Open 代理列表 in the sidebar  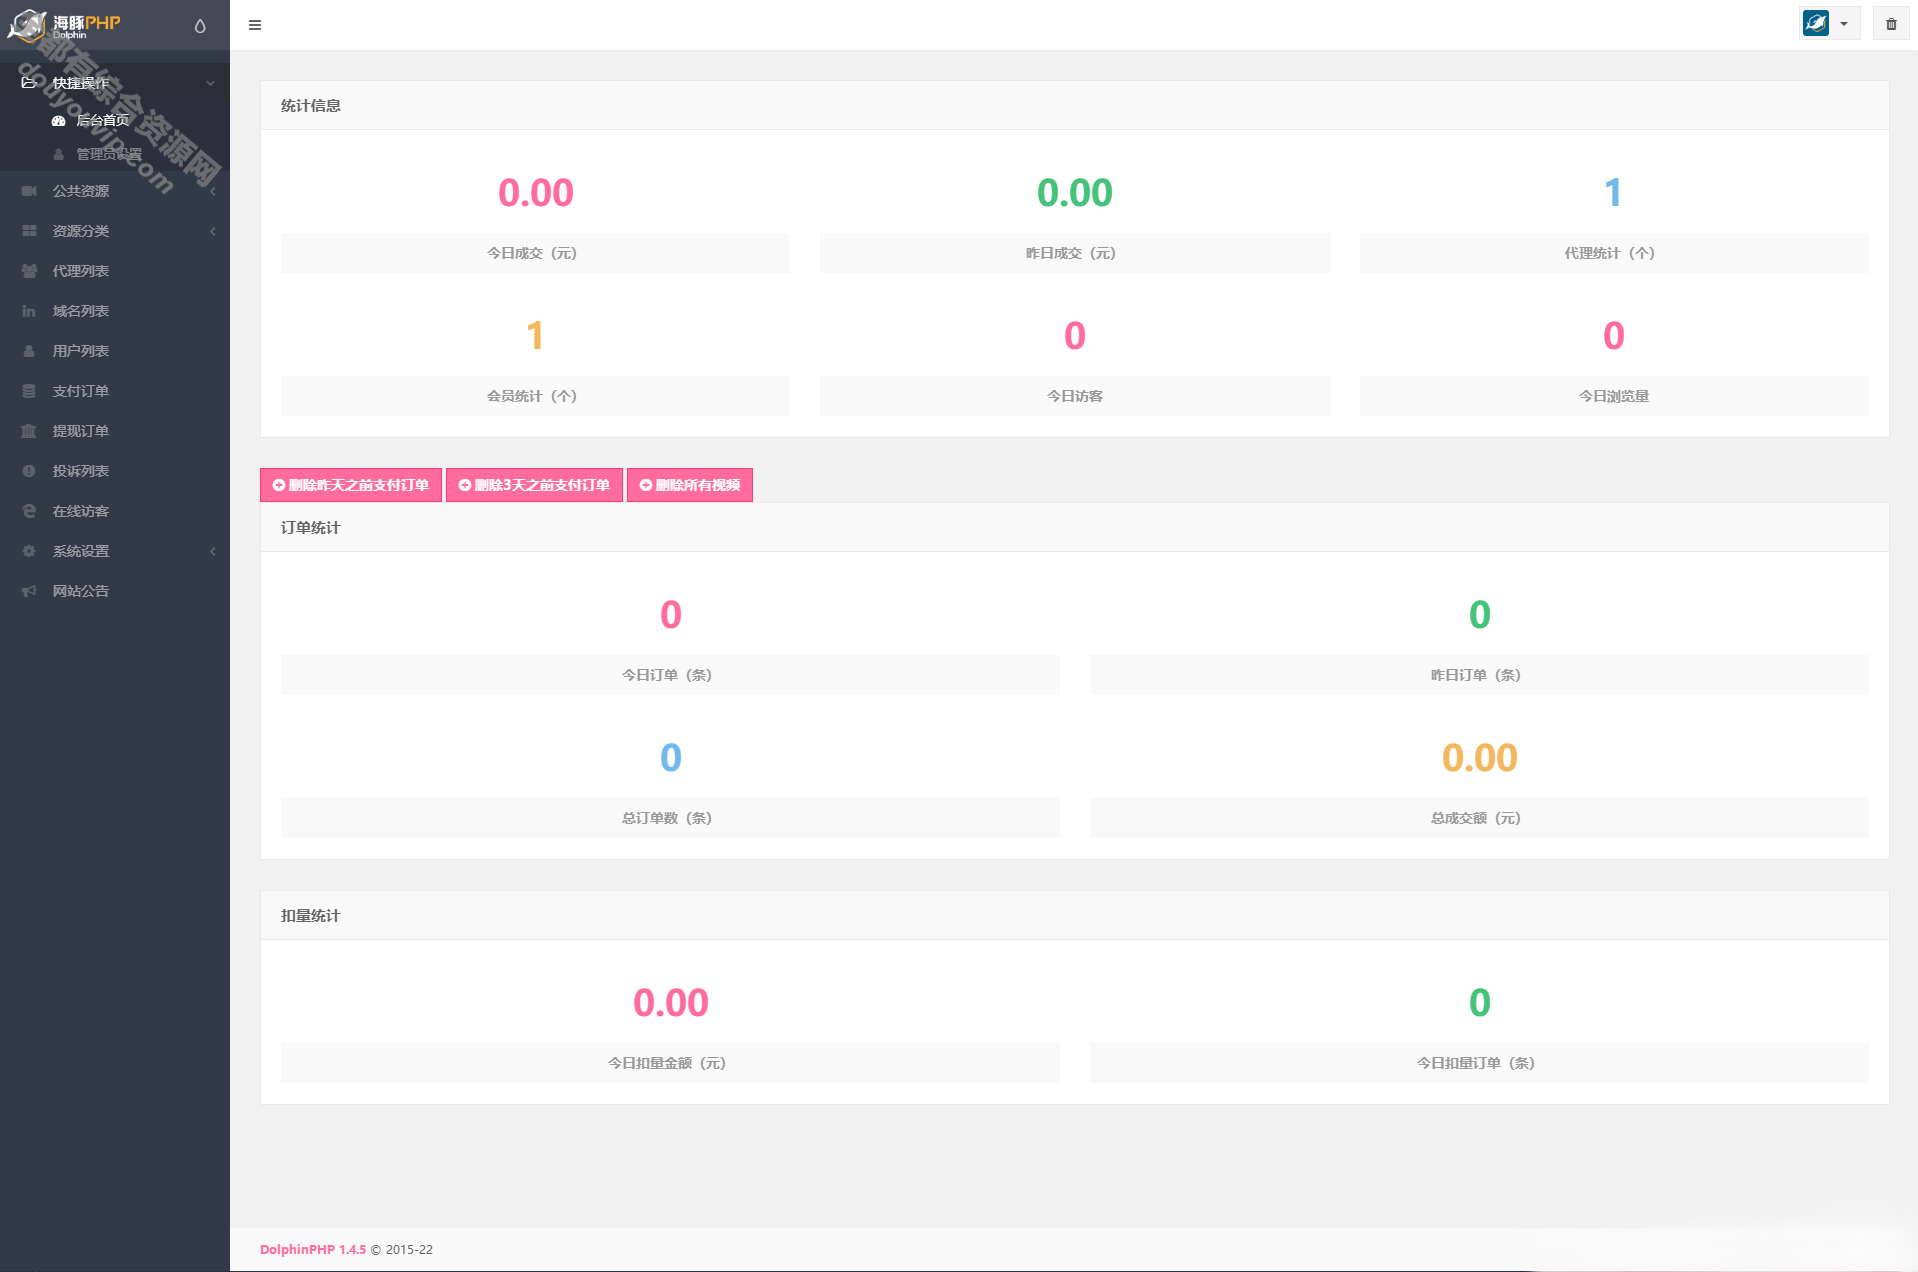click(x=81, y=271)
